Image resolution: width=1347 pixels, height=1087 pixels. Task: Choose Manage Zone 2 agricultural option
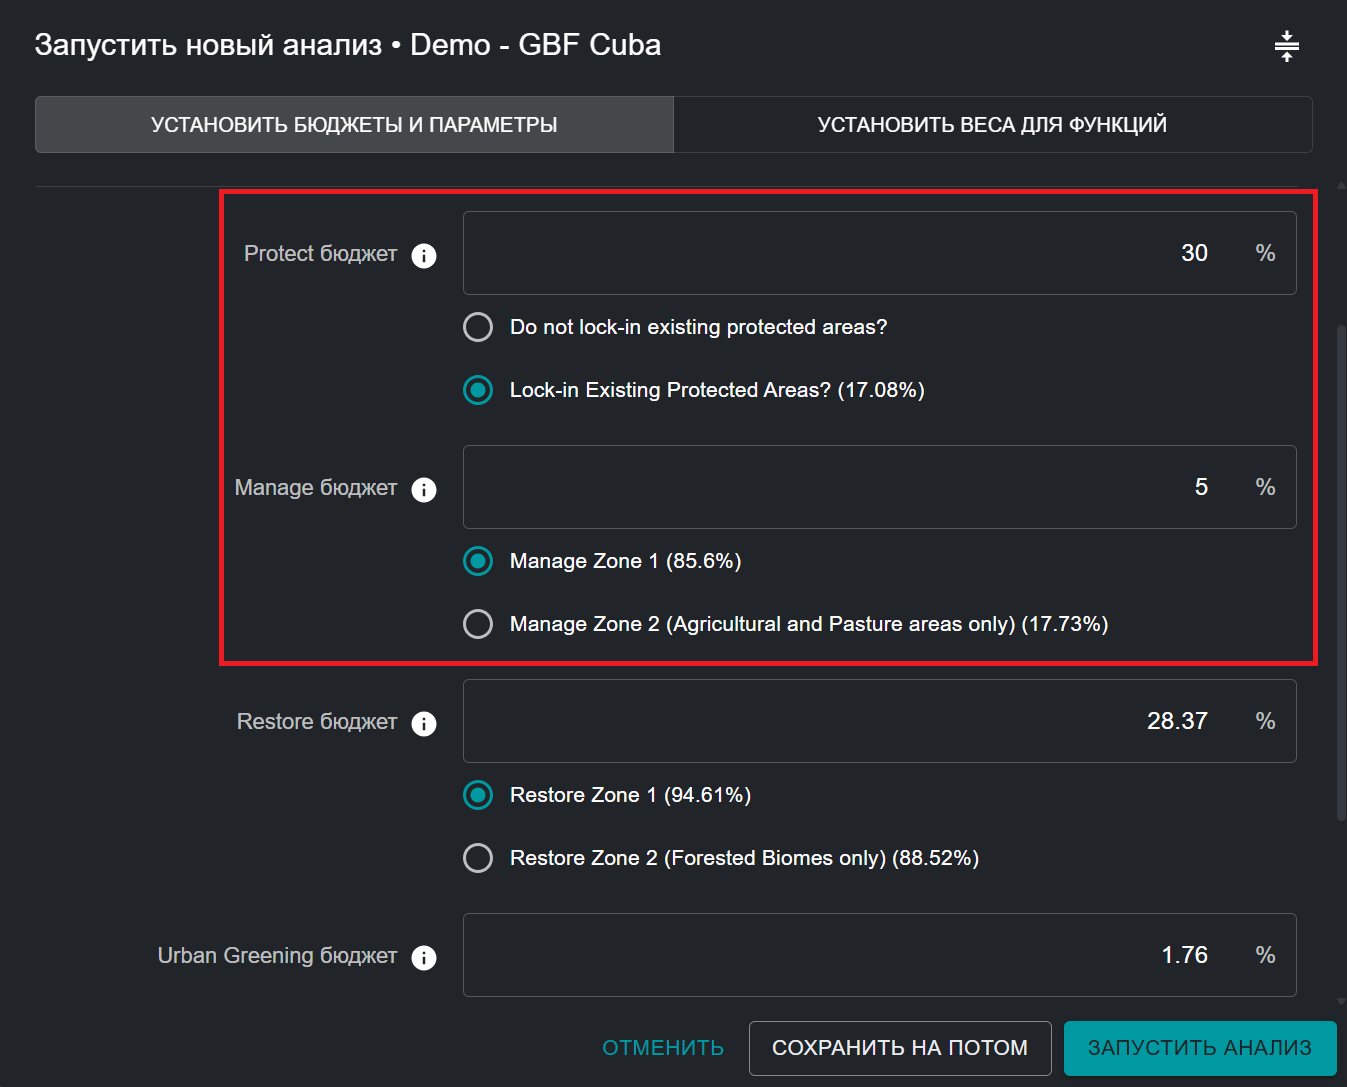click(x=478, y=624)
